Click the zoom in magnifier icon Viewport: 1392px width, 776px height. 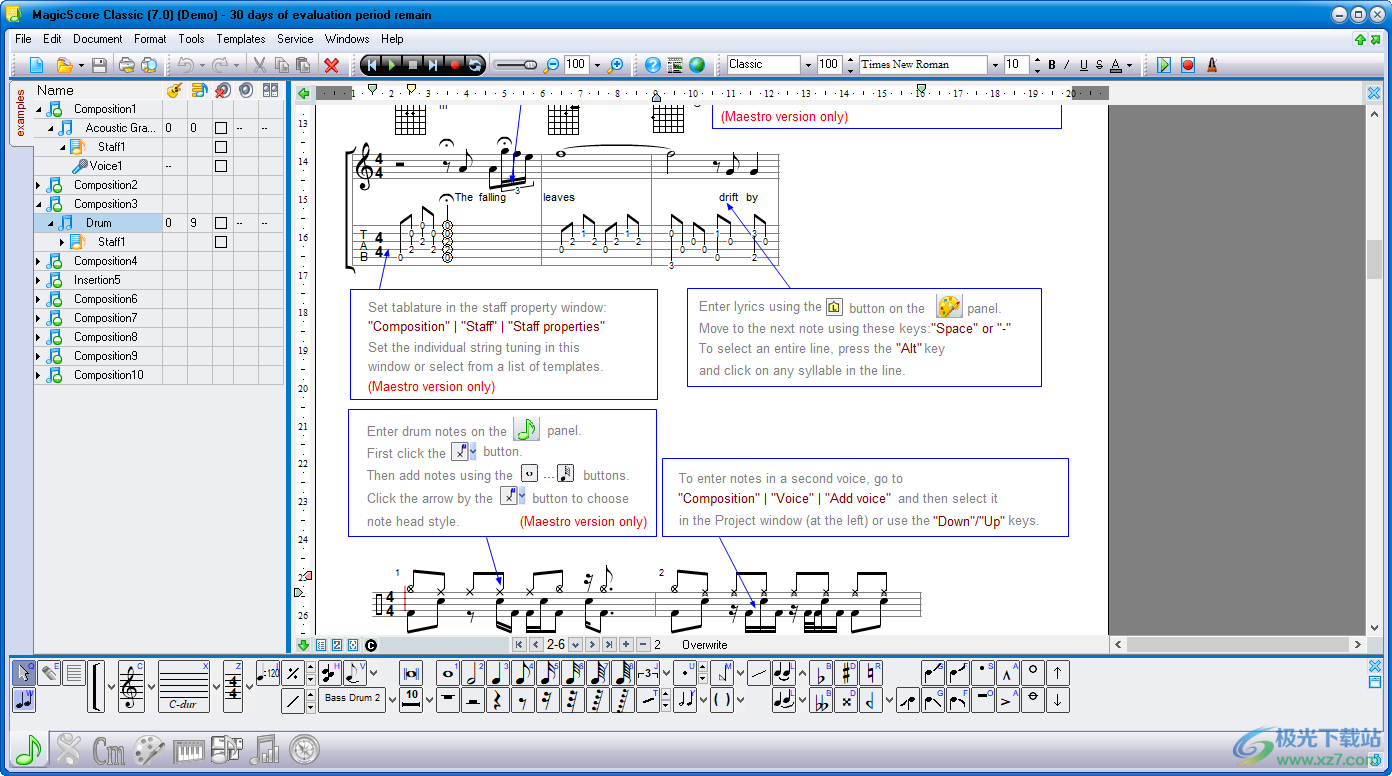click(616, 65)
